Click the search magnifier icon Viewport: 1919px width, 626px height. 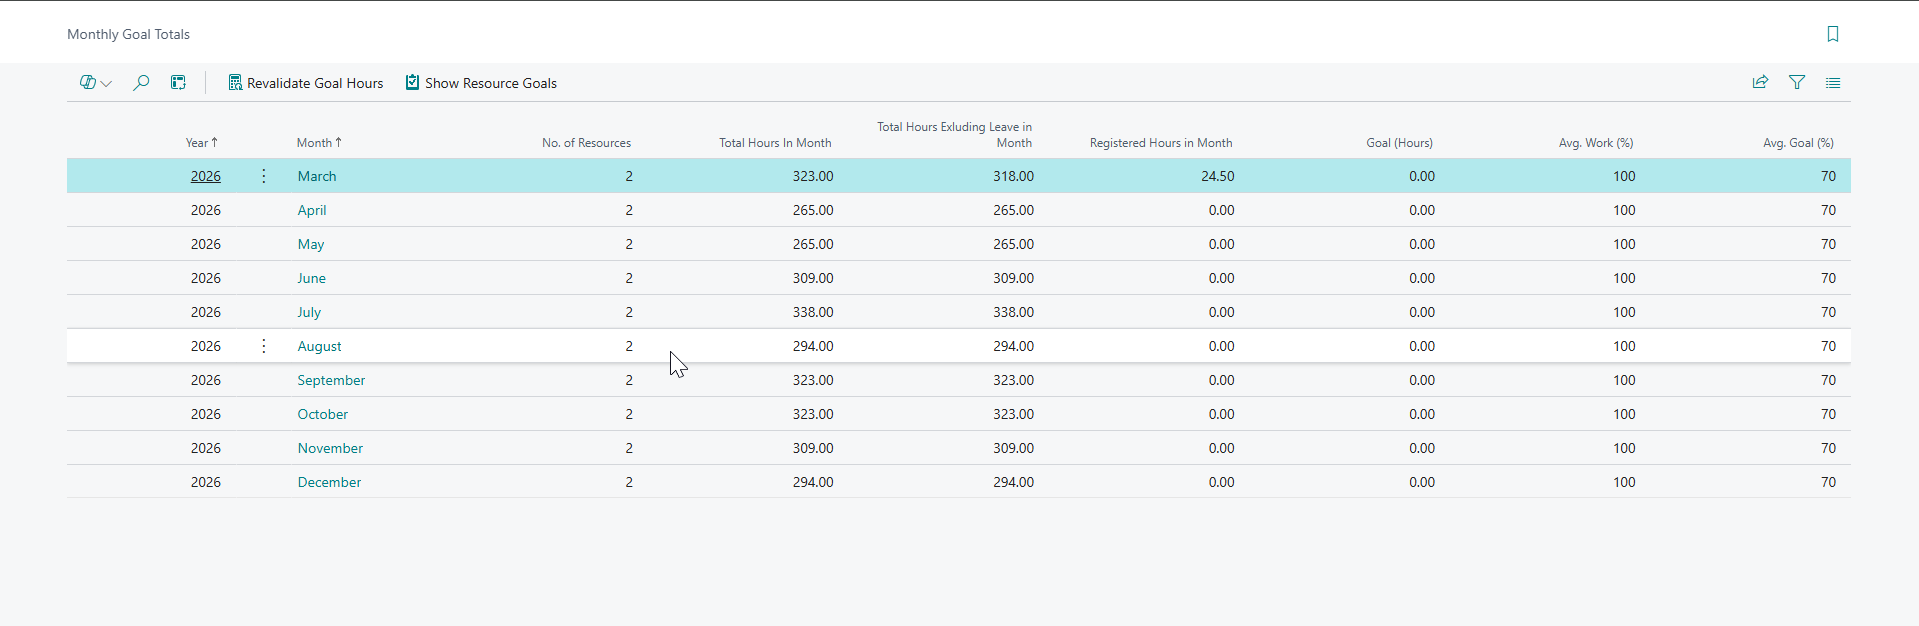tap(141, 83)
